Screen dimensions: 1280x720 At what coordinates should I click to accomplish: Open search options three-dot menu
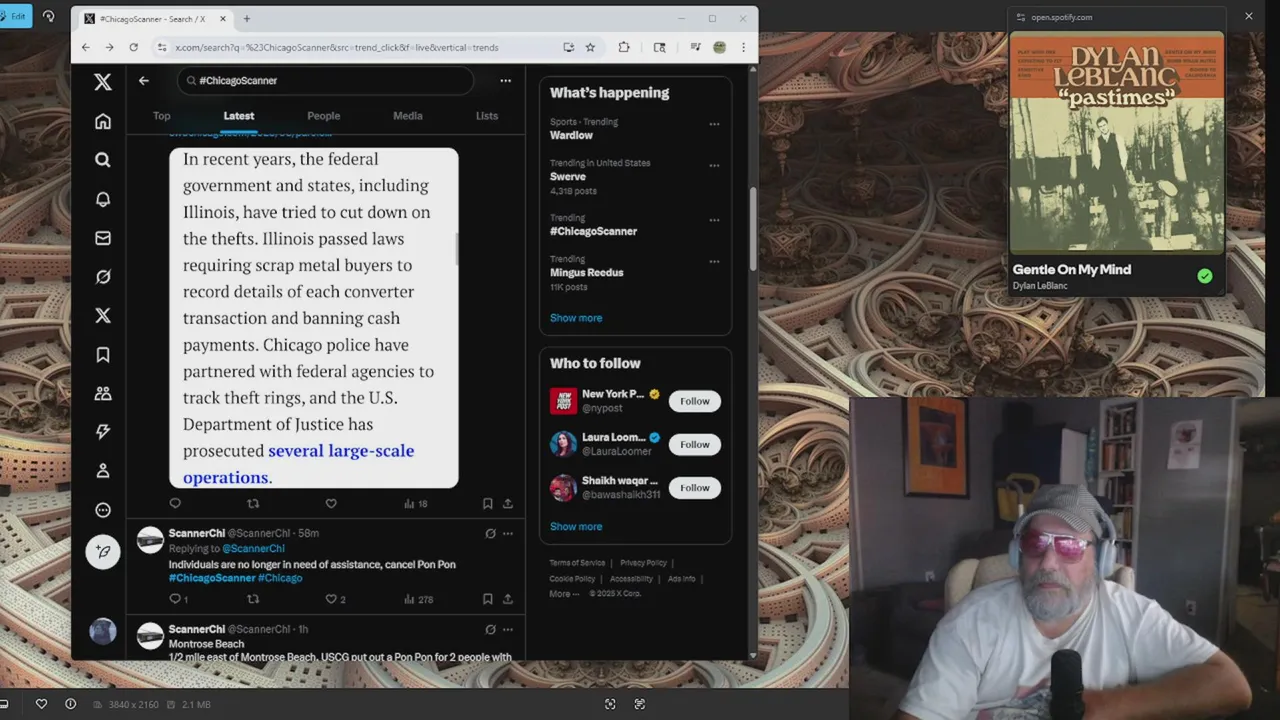click(505, 80)
